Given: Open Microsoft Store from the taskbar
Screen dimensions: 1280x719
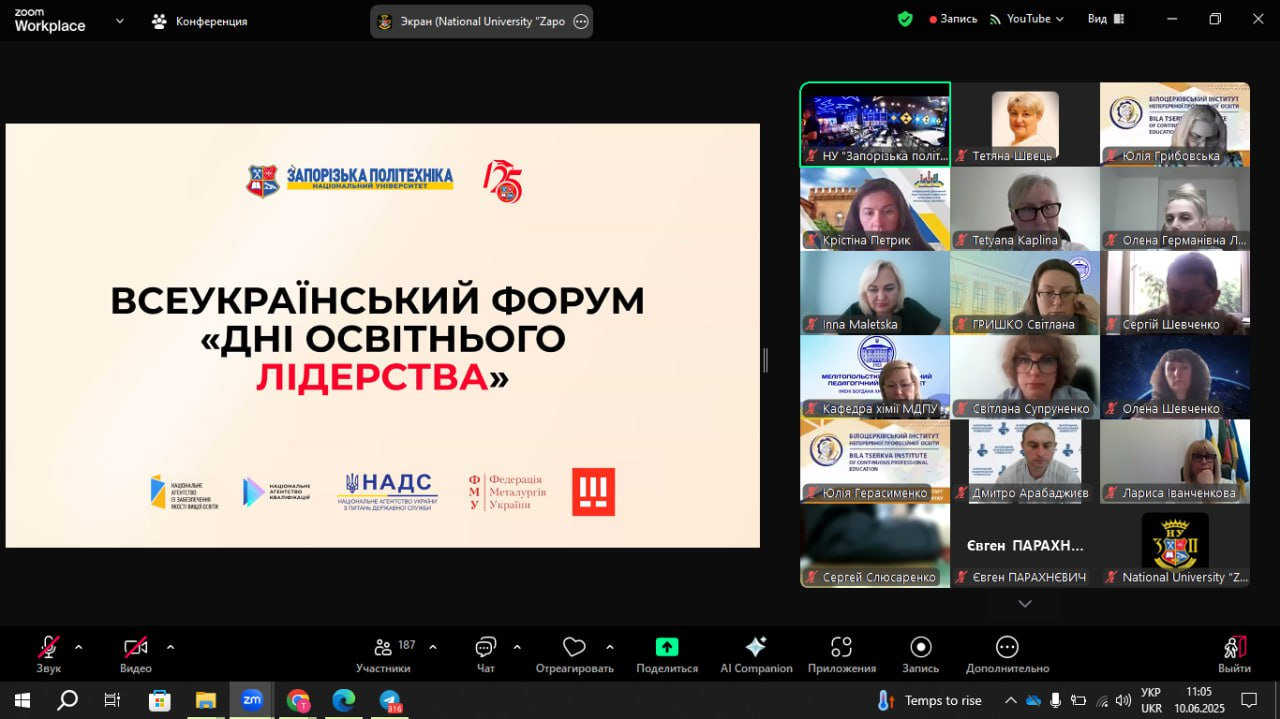Looking at the screenshot, I should 159,700.
